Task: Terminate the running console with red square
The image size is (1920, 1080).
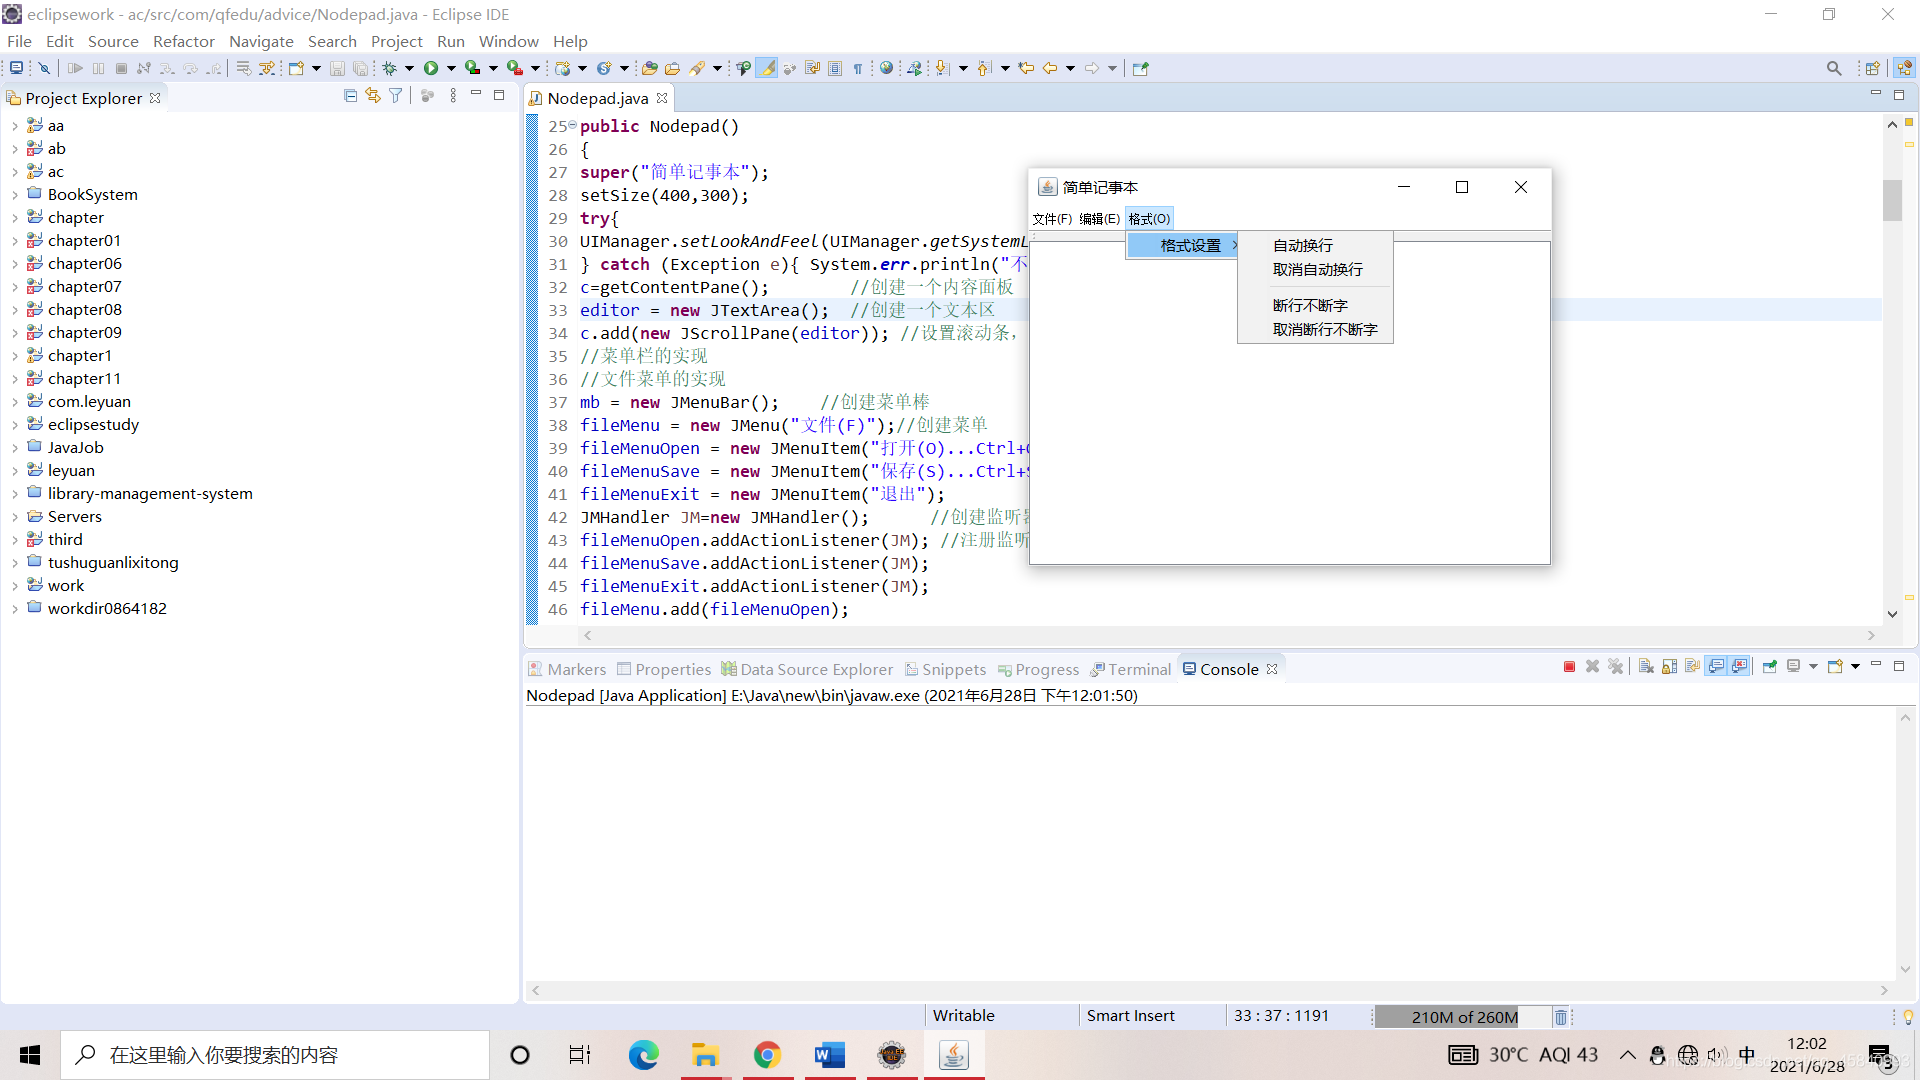Action: click(1570, 667)
